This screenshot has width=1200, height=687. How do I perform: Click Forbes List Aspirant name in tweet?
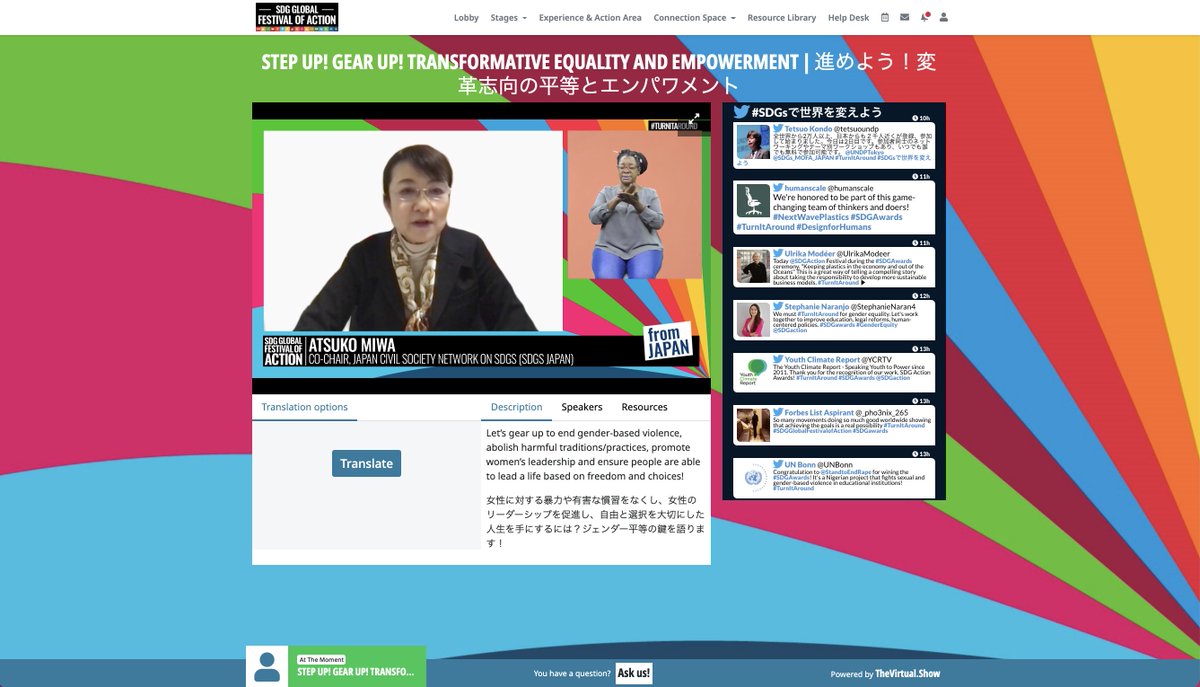(819, 412)
